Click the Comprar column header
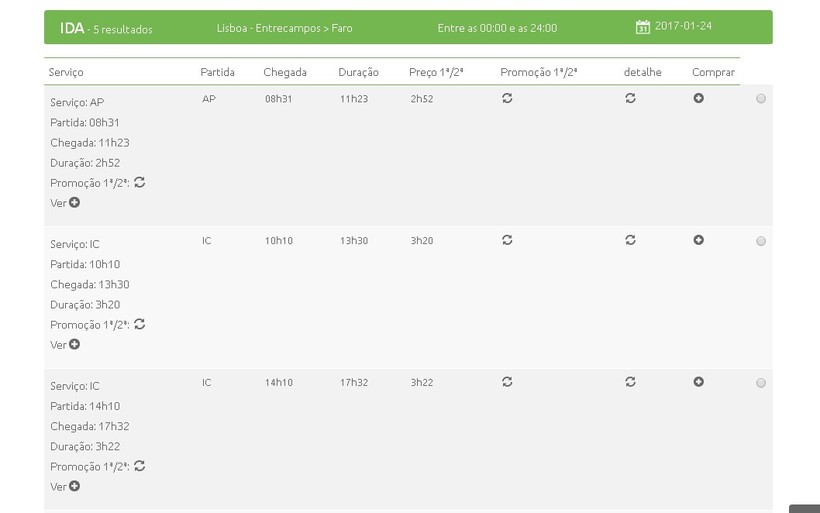Screen dimensions: 820x513 [713, 72]
